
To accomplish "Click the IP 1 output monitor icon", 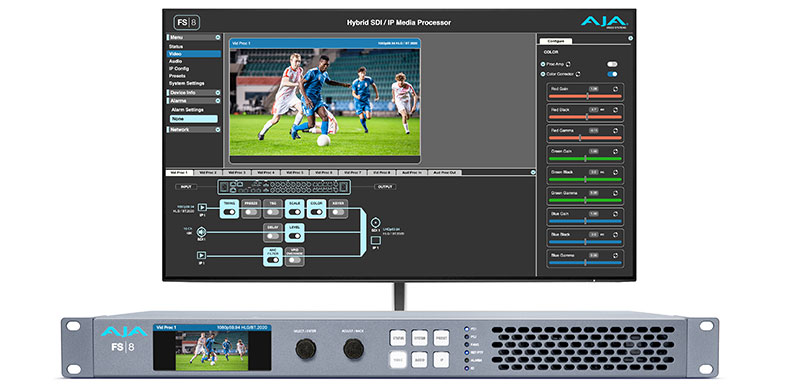I will click(376, 240).
